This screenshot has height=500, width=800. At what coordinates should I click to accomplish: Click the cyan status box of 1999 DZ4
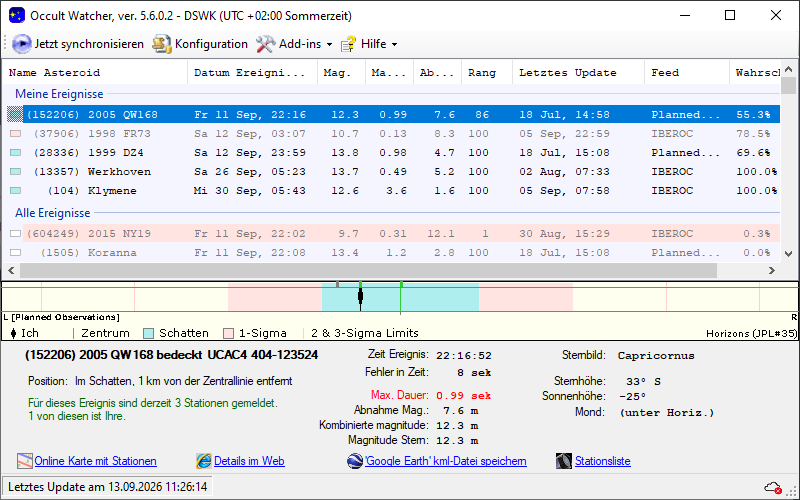coord(15,153)
